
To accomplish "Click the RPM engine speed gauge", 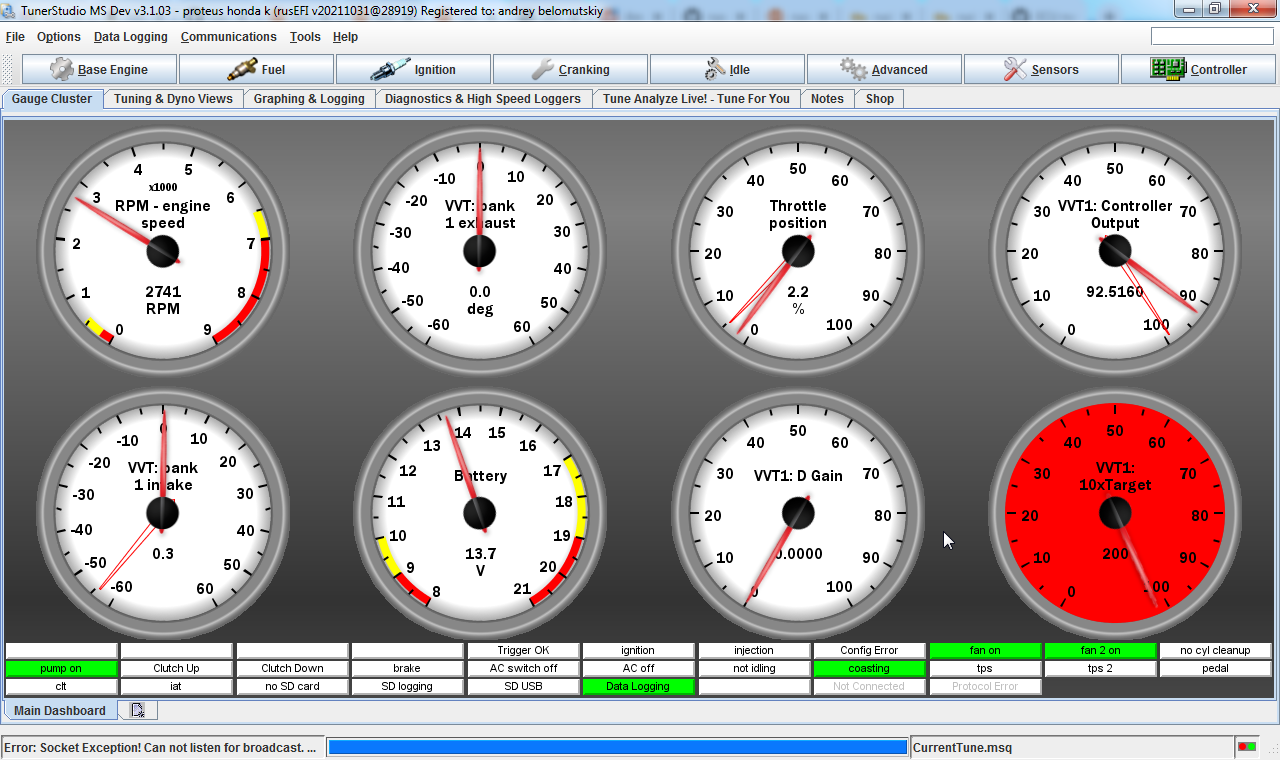I will (163, 250).
